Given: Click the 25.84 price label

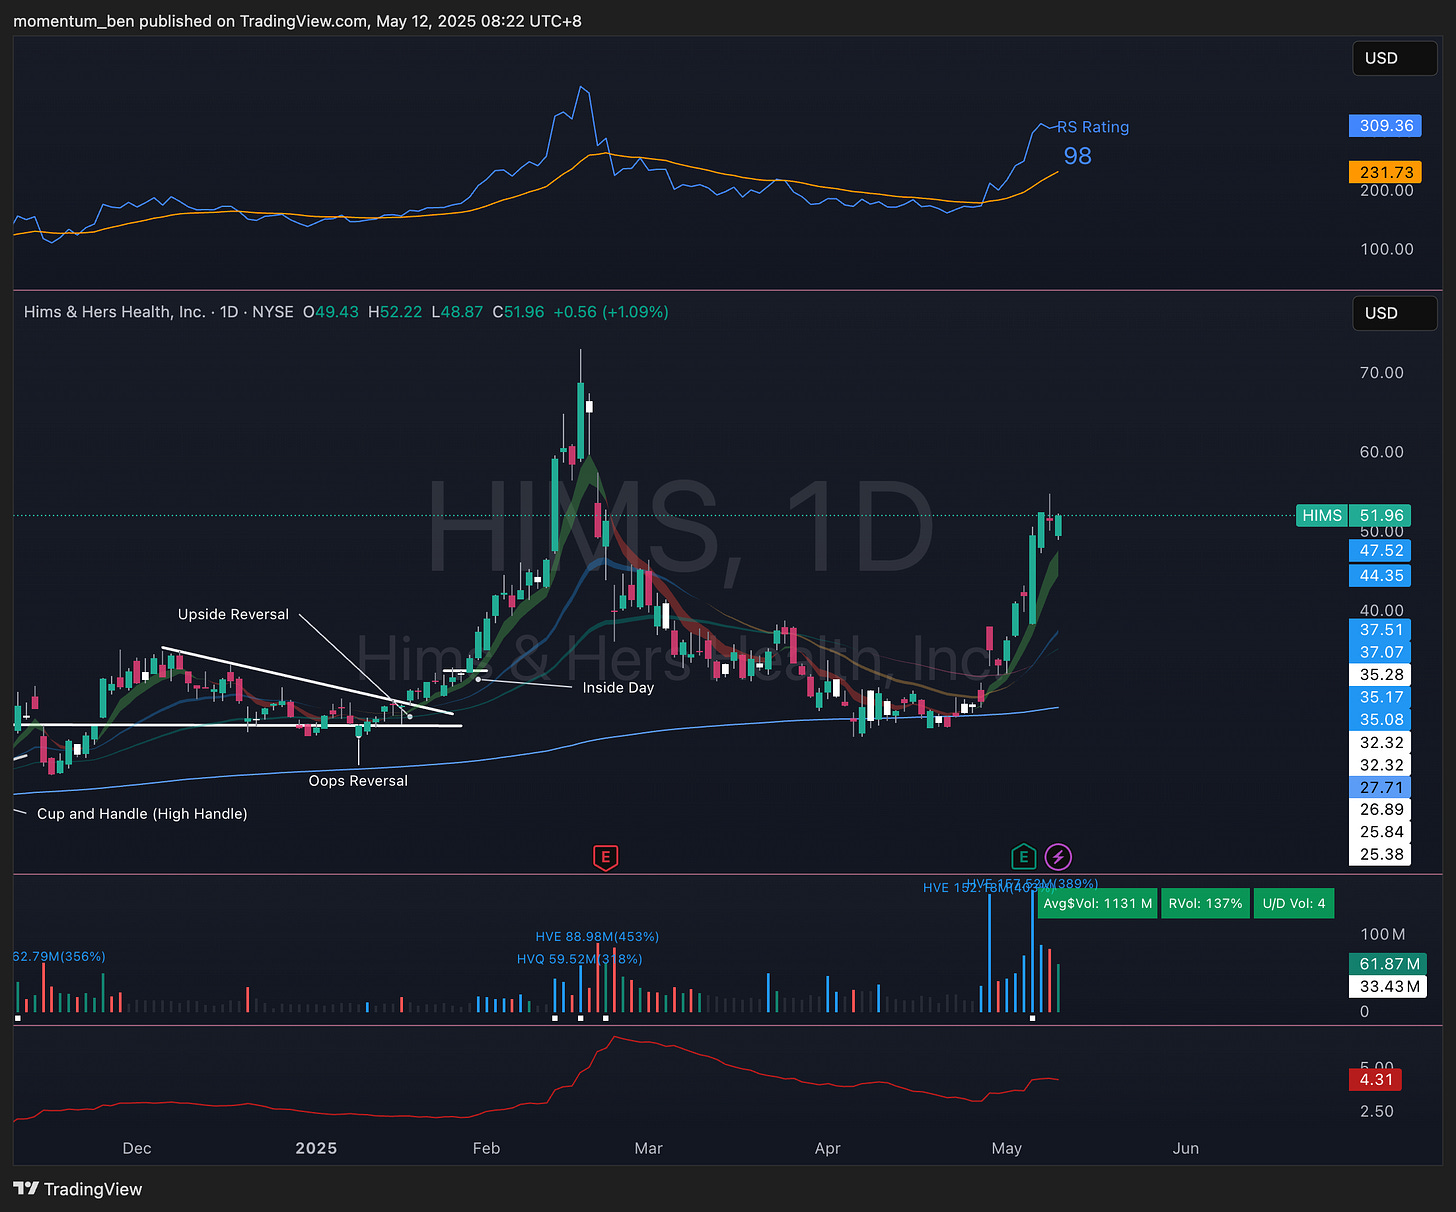Looking at the screenshot, I should [1380, 832].
